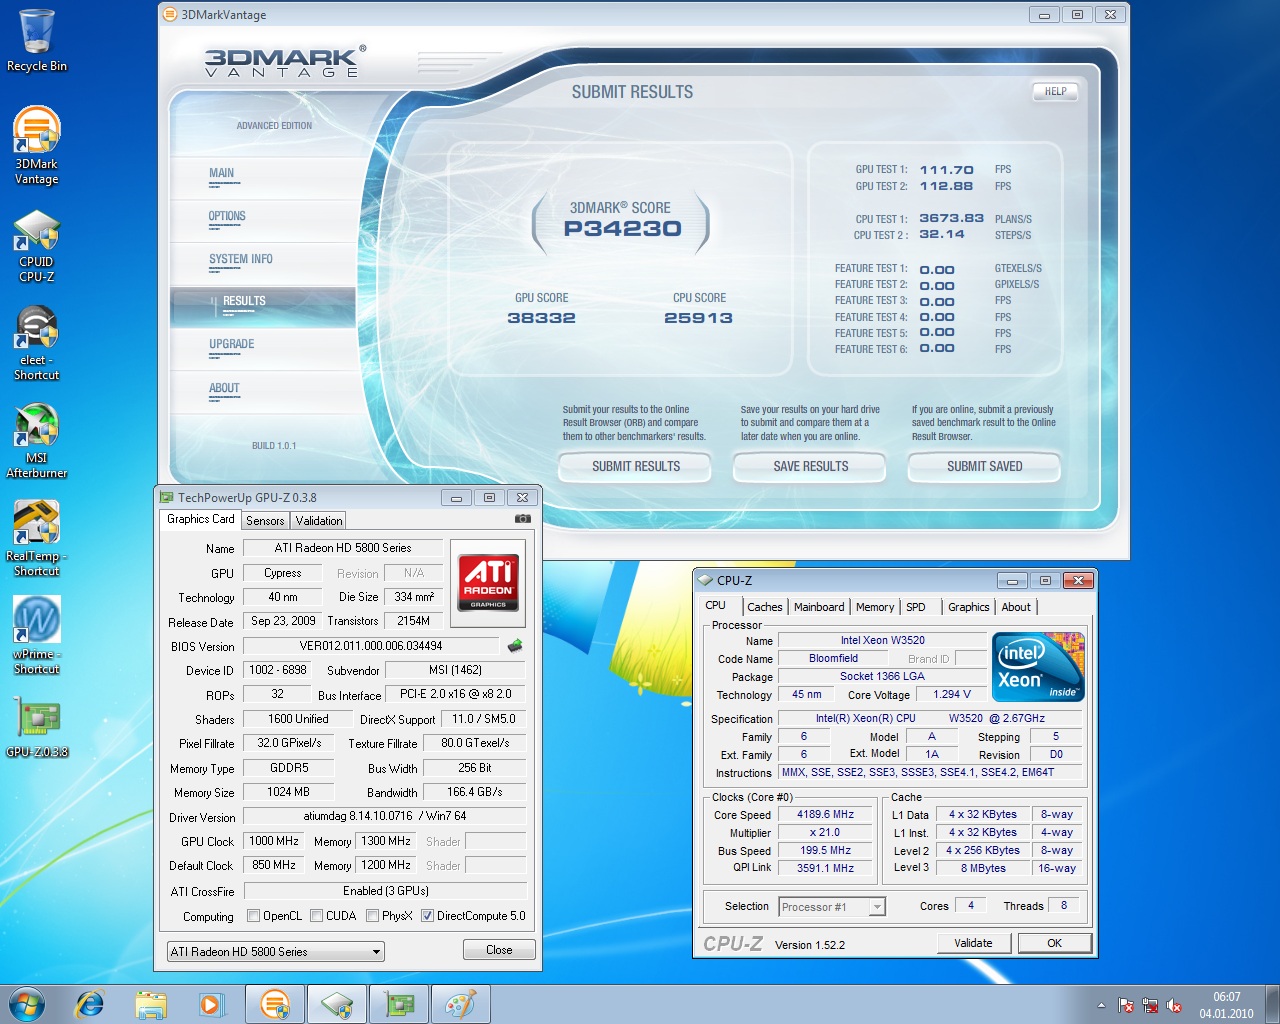Open the Caches tab in CPU-Z
The image size is (1280, 1024).
[x=765, y=607]
